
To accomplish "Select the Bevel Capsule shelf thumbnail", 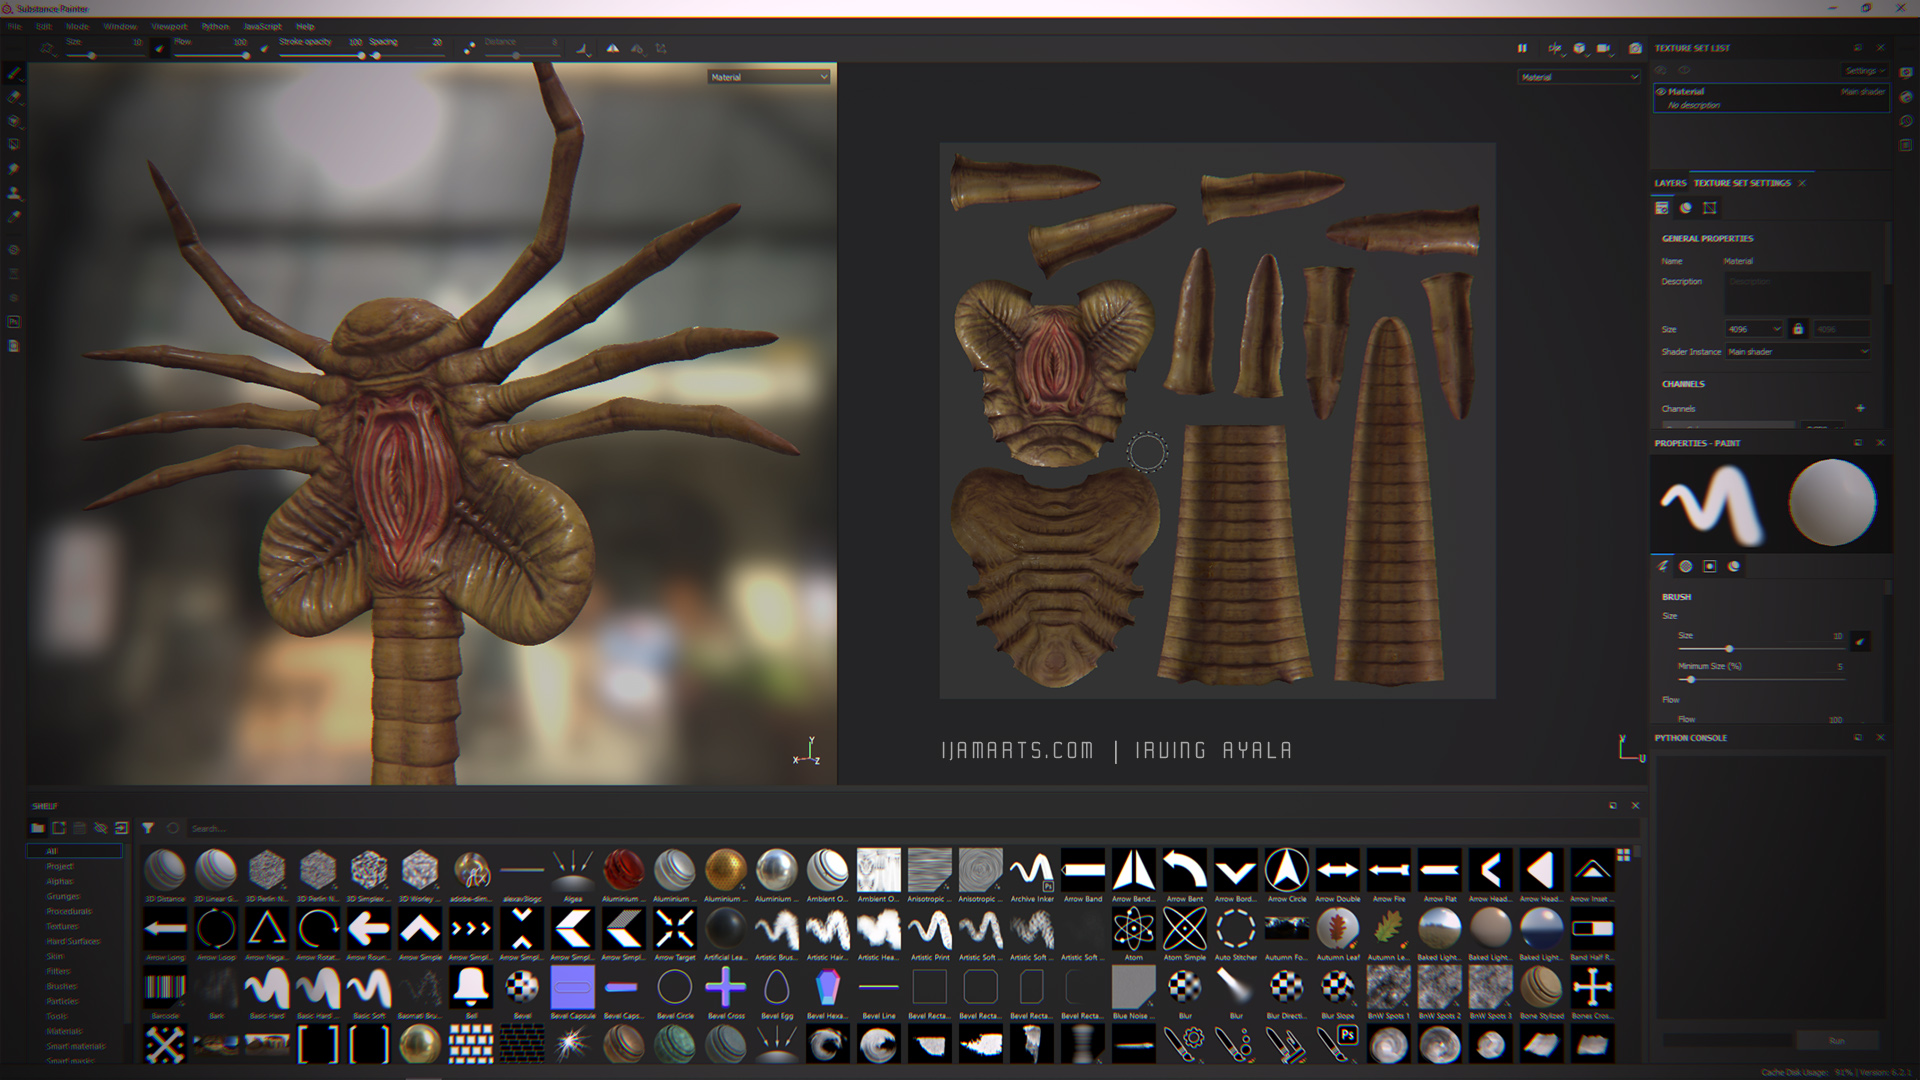I will pos(572,988).
